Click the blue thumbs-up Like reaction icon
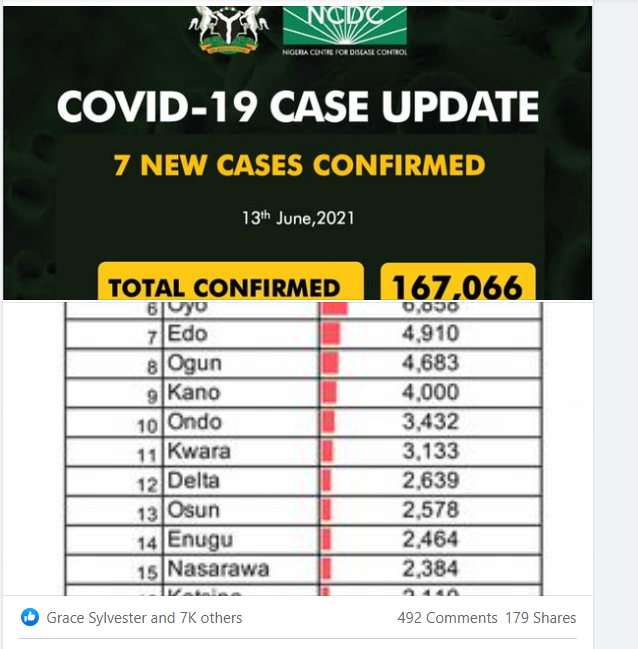 coord(30,617)
